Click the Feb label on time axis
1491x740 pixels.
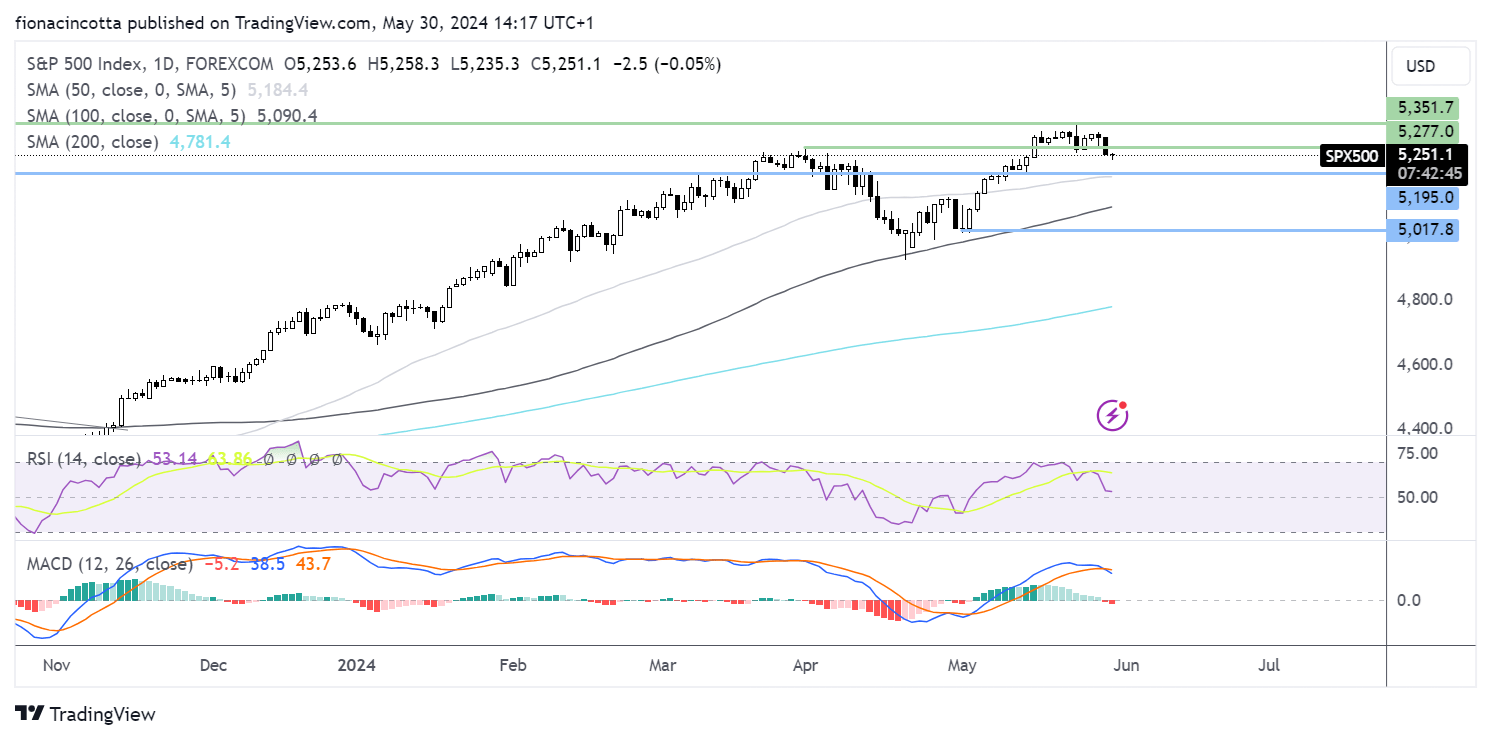(x=513, y=664)
